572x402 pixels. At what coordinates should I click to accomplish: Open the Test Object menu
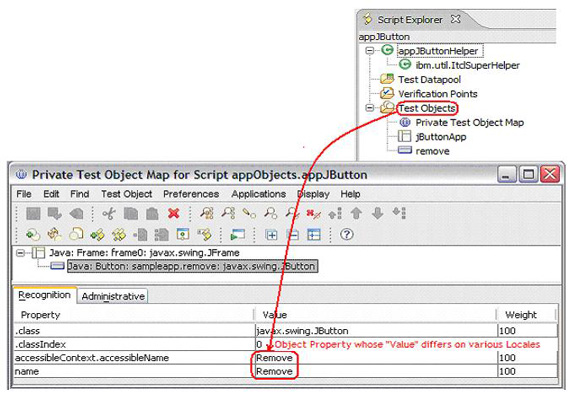pos(127,194)
